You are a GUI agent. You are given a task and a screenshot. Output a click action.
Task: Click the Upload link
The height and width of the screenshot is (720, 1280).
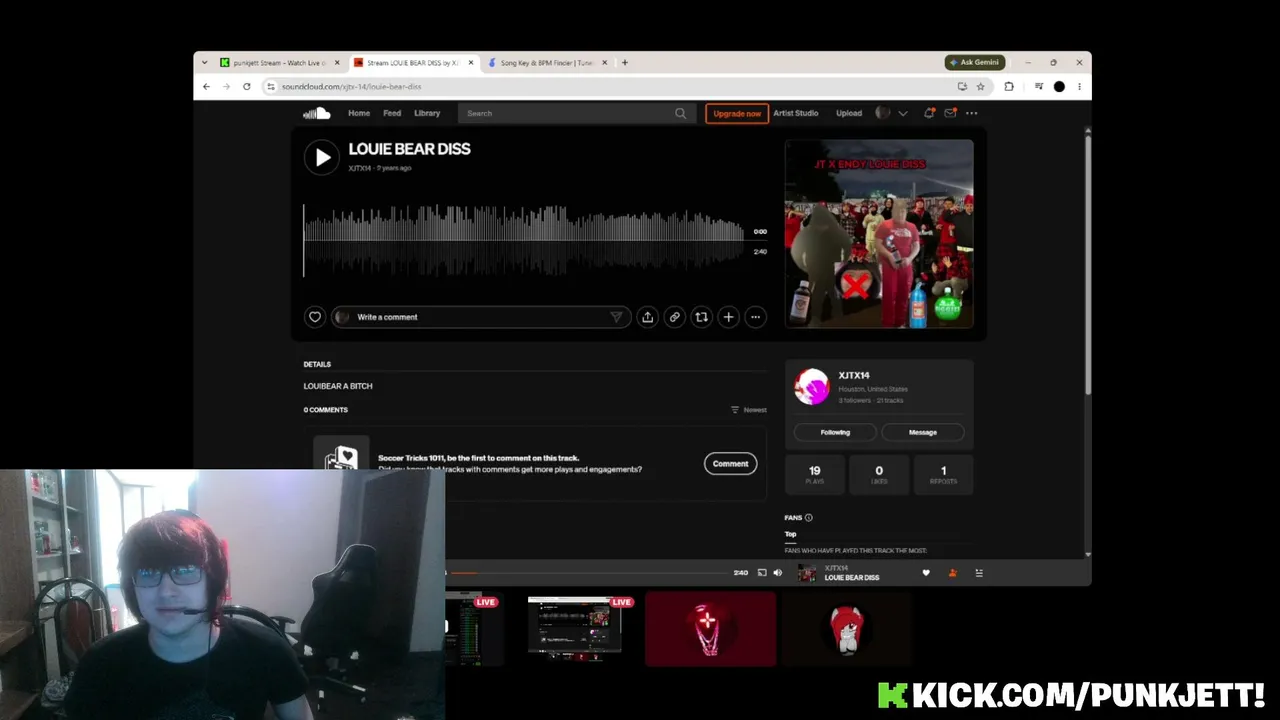[849, 113]
